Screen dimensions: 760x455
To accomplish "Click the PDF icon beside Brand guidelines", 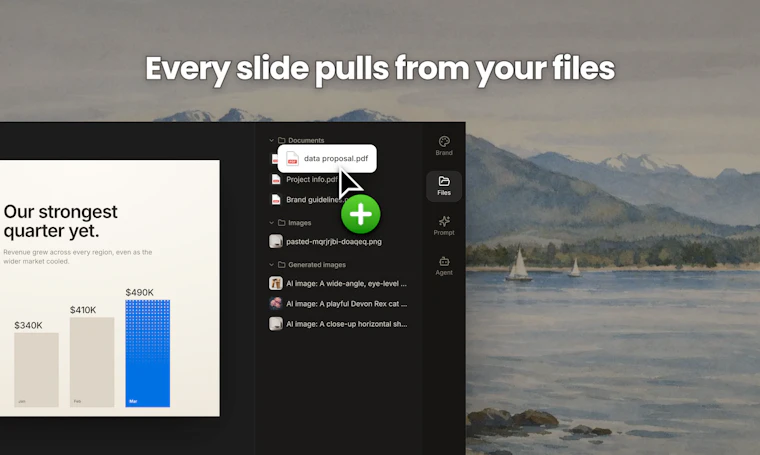I will pos(276,200).
